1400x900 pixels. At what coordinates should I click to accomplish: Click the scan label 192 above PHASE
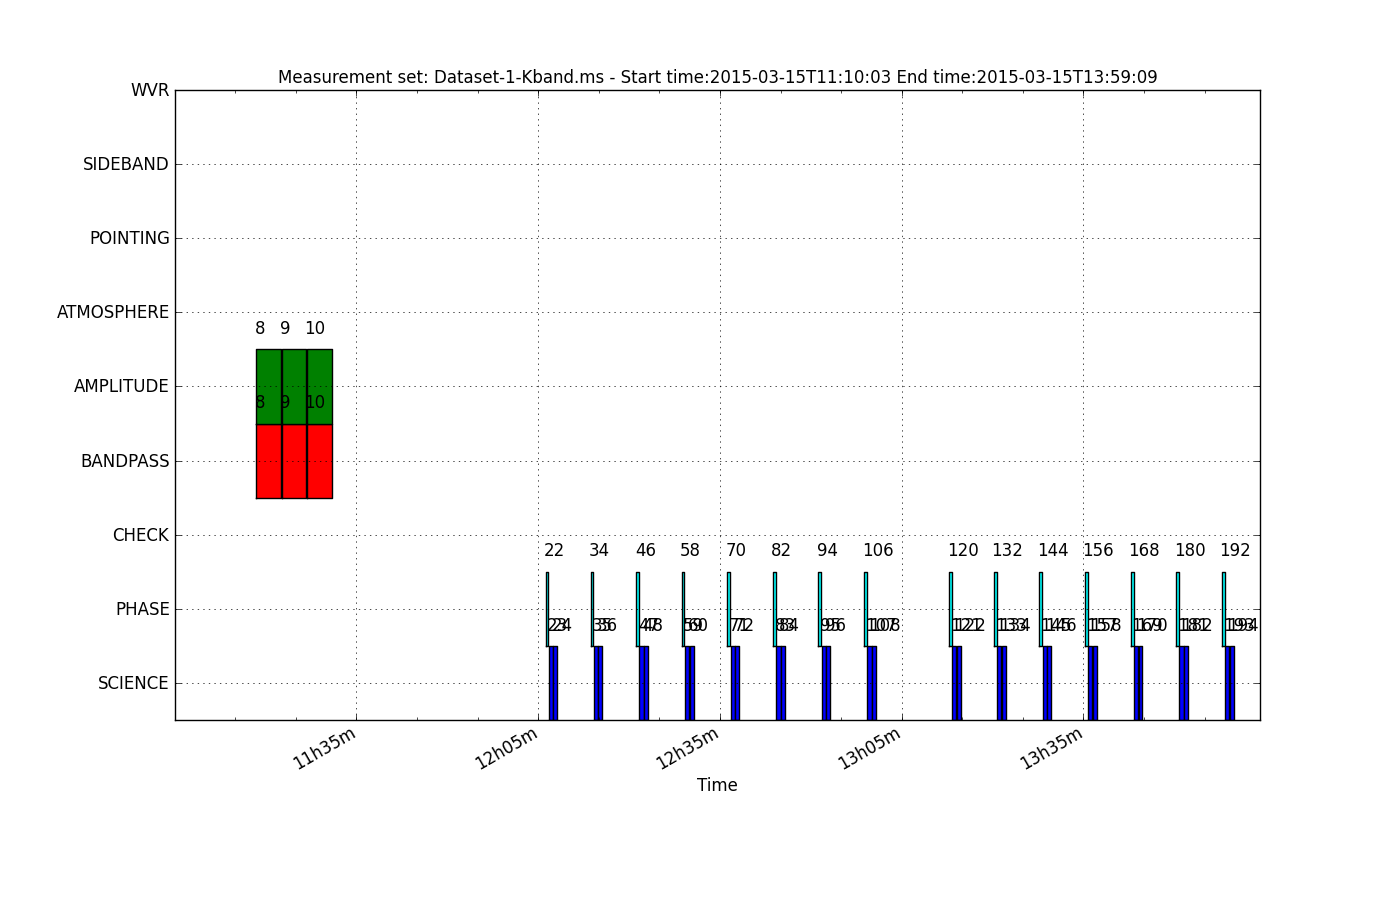tap(1235, 551)
